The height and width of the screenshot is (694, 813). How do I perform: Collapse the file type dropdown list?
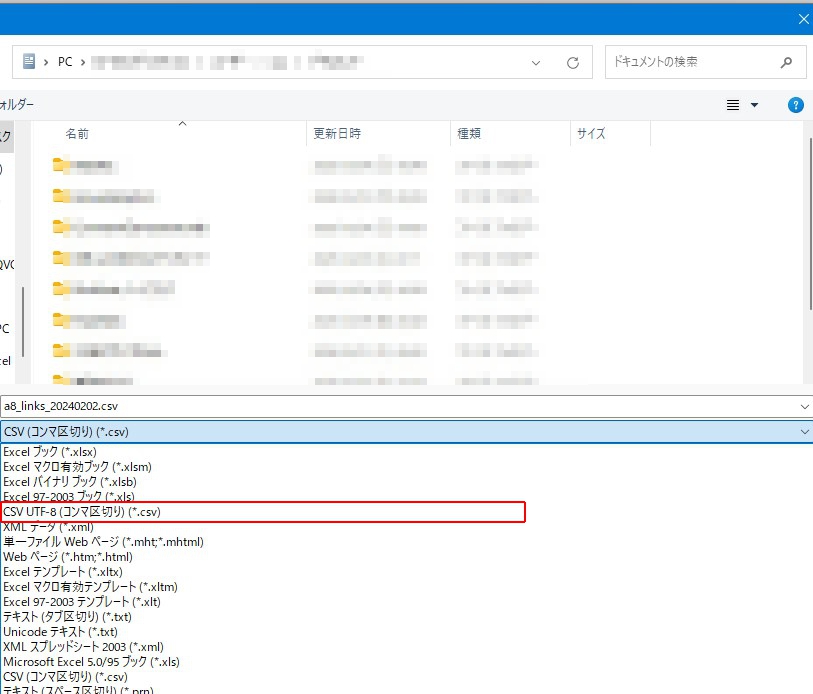click(x=805, y=432)
